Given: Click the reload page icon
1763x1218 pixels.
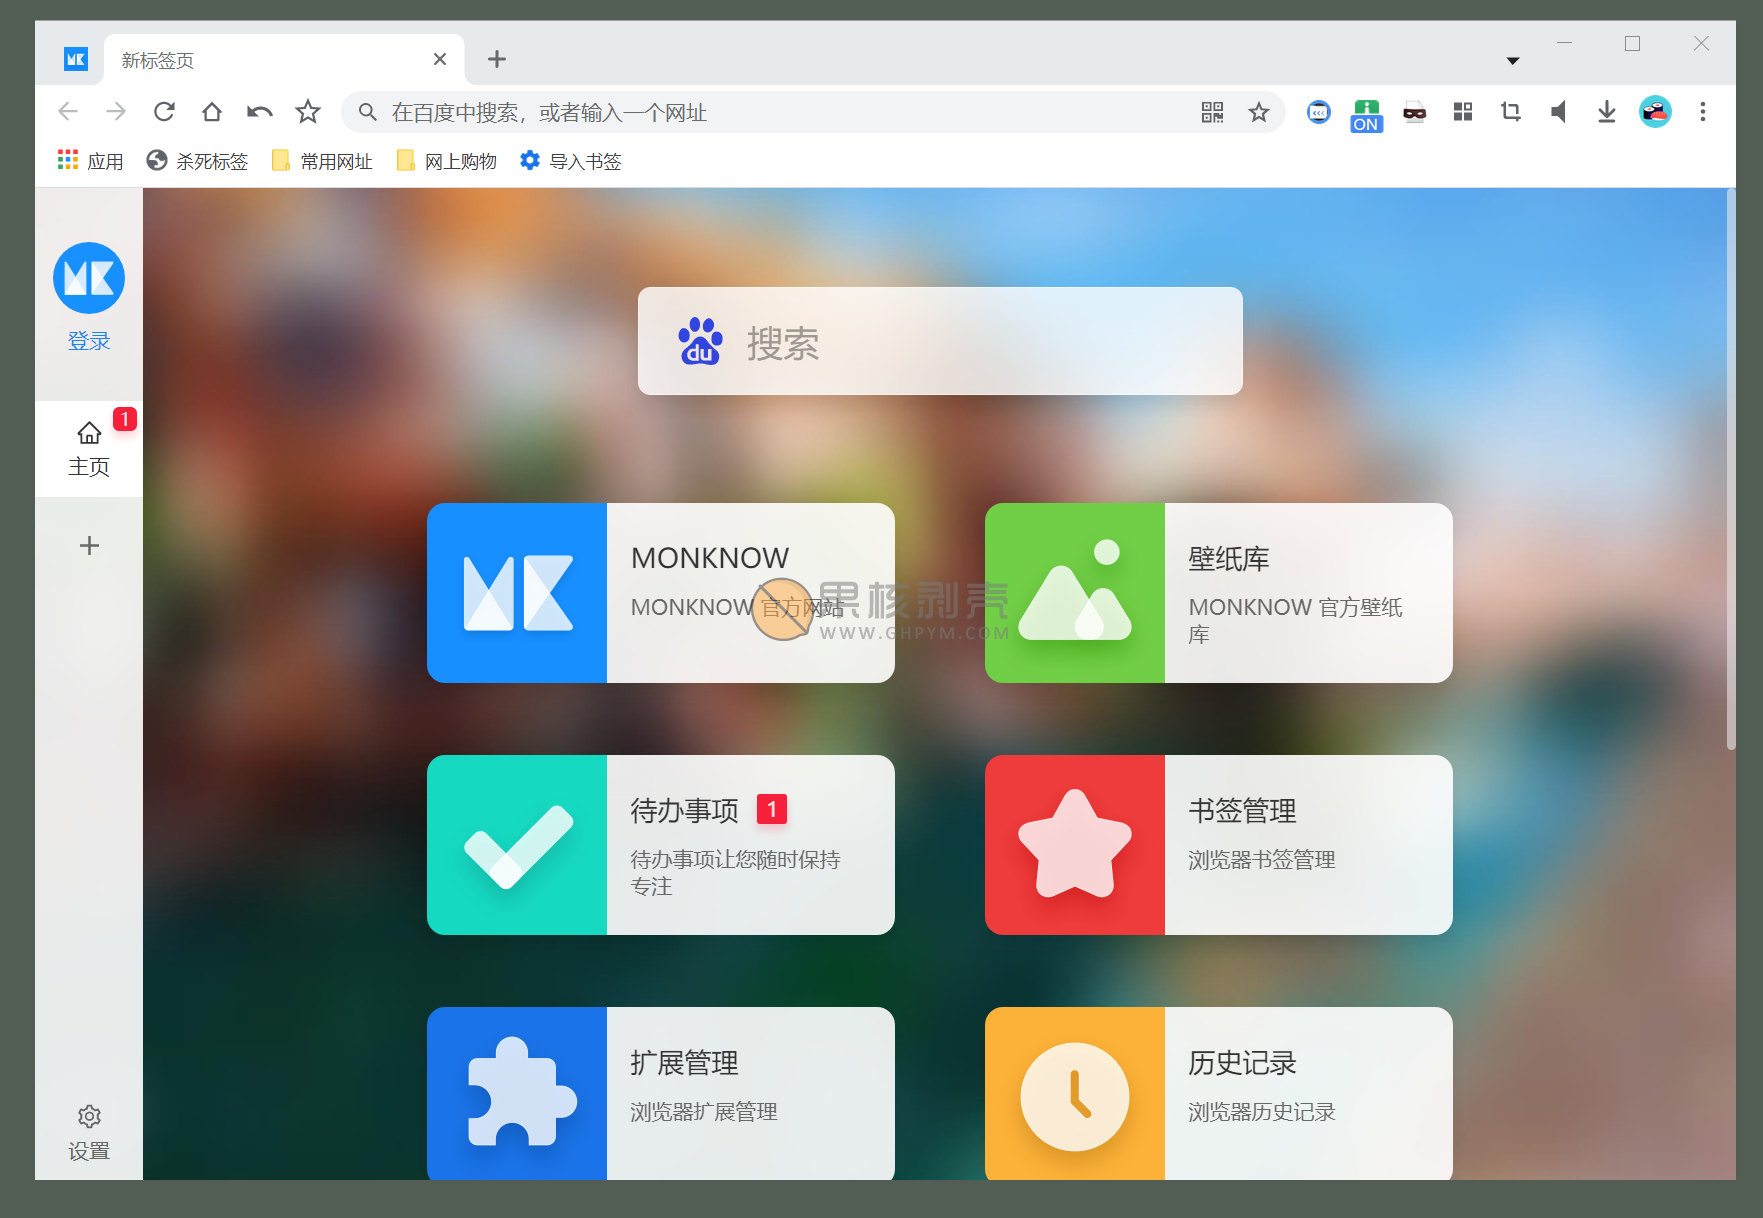Looking at the screenshot, I should click(x=164, y=112).
